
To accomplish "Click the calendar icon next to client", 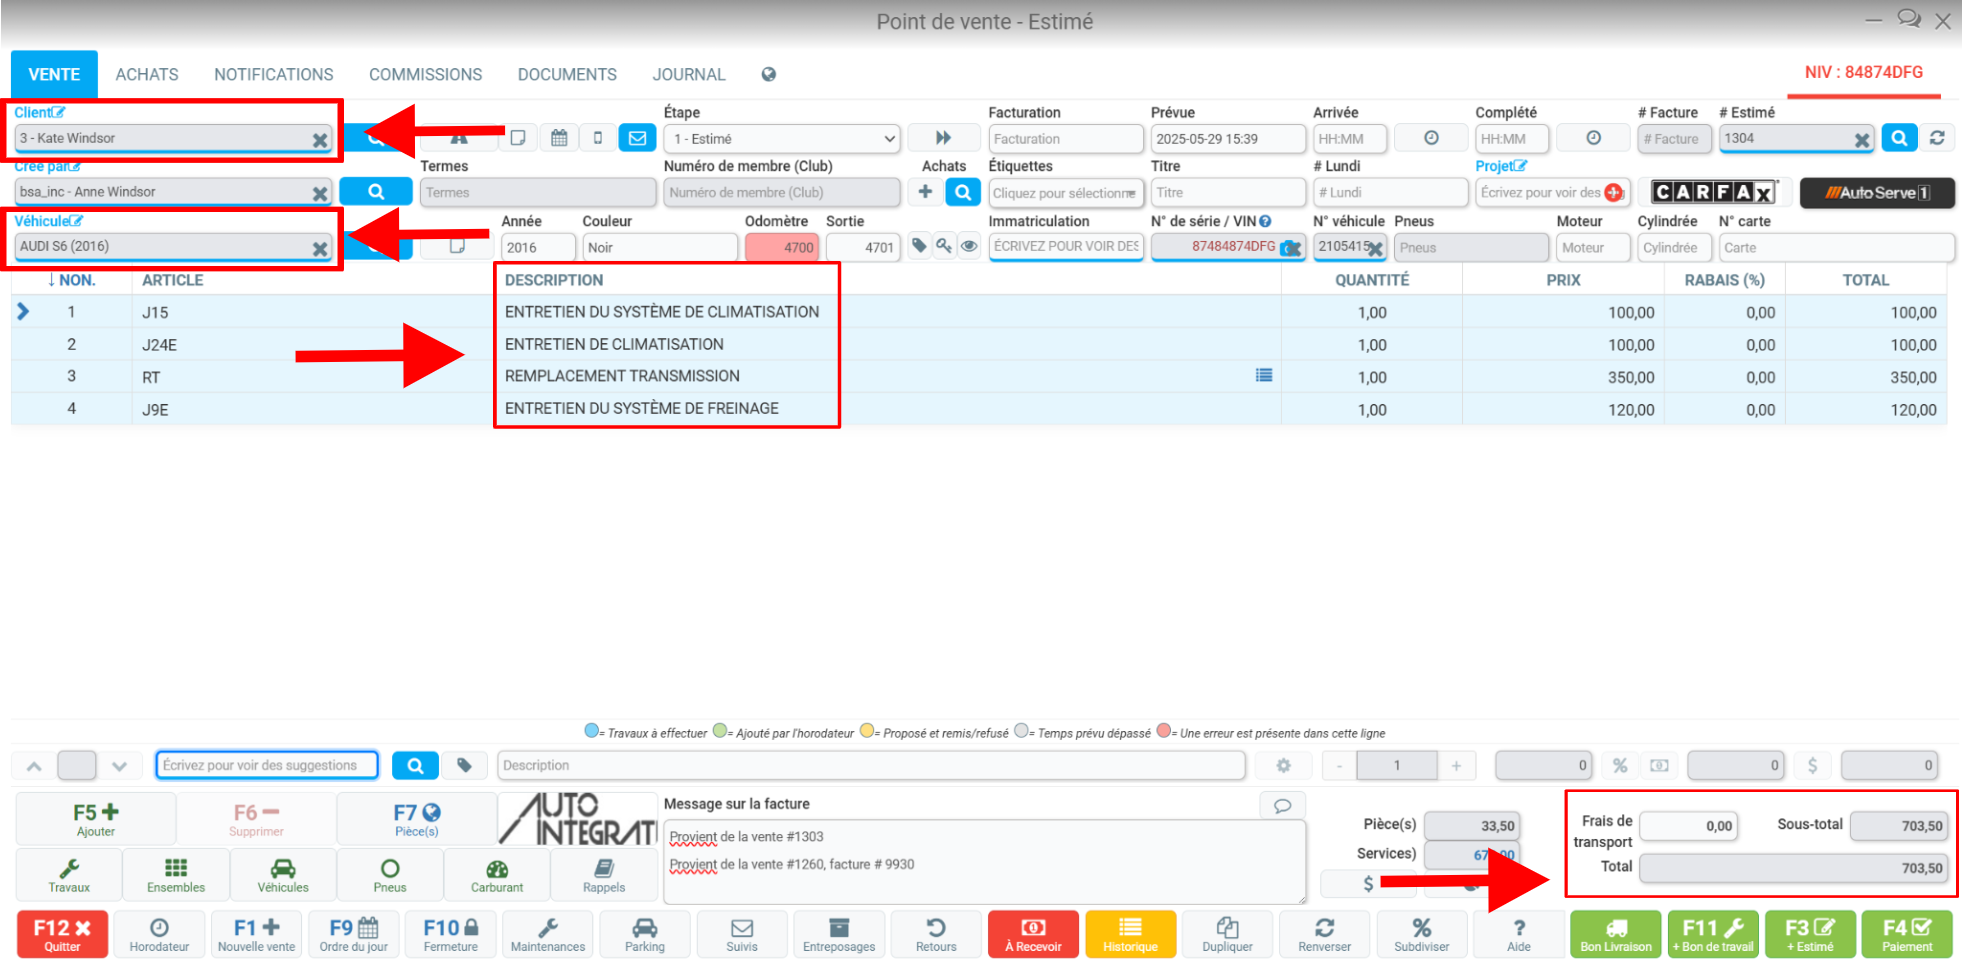I will tap(559, 138).
